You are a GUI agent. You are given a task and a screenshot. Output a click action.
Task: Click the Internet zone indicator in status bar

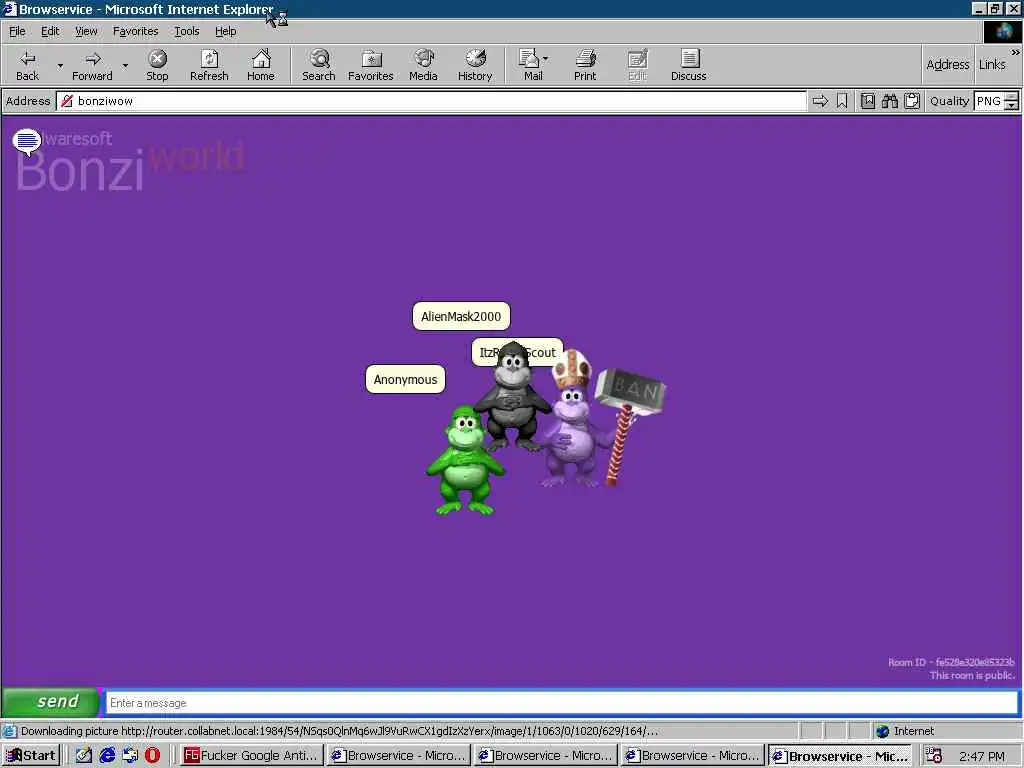[906, 731]
